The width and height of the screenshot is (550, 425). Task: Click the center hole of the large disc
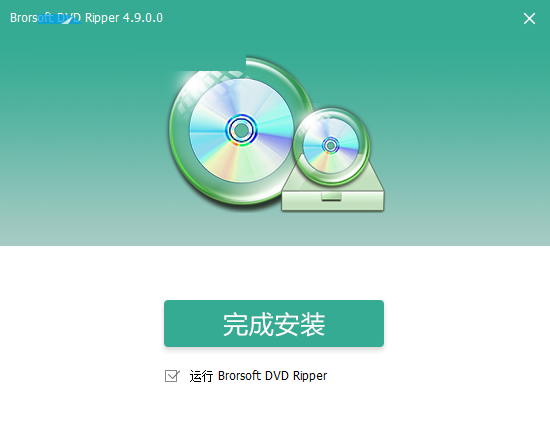[241, 130]
